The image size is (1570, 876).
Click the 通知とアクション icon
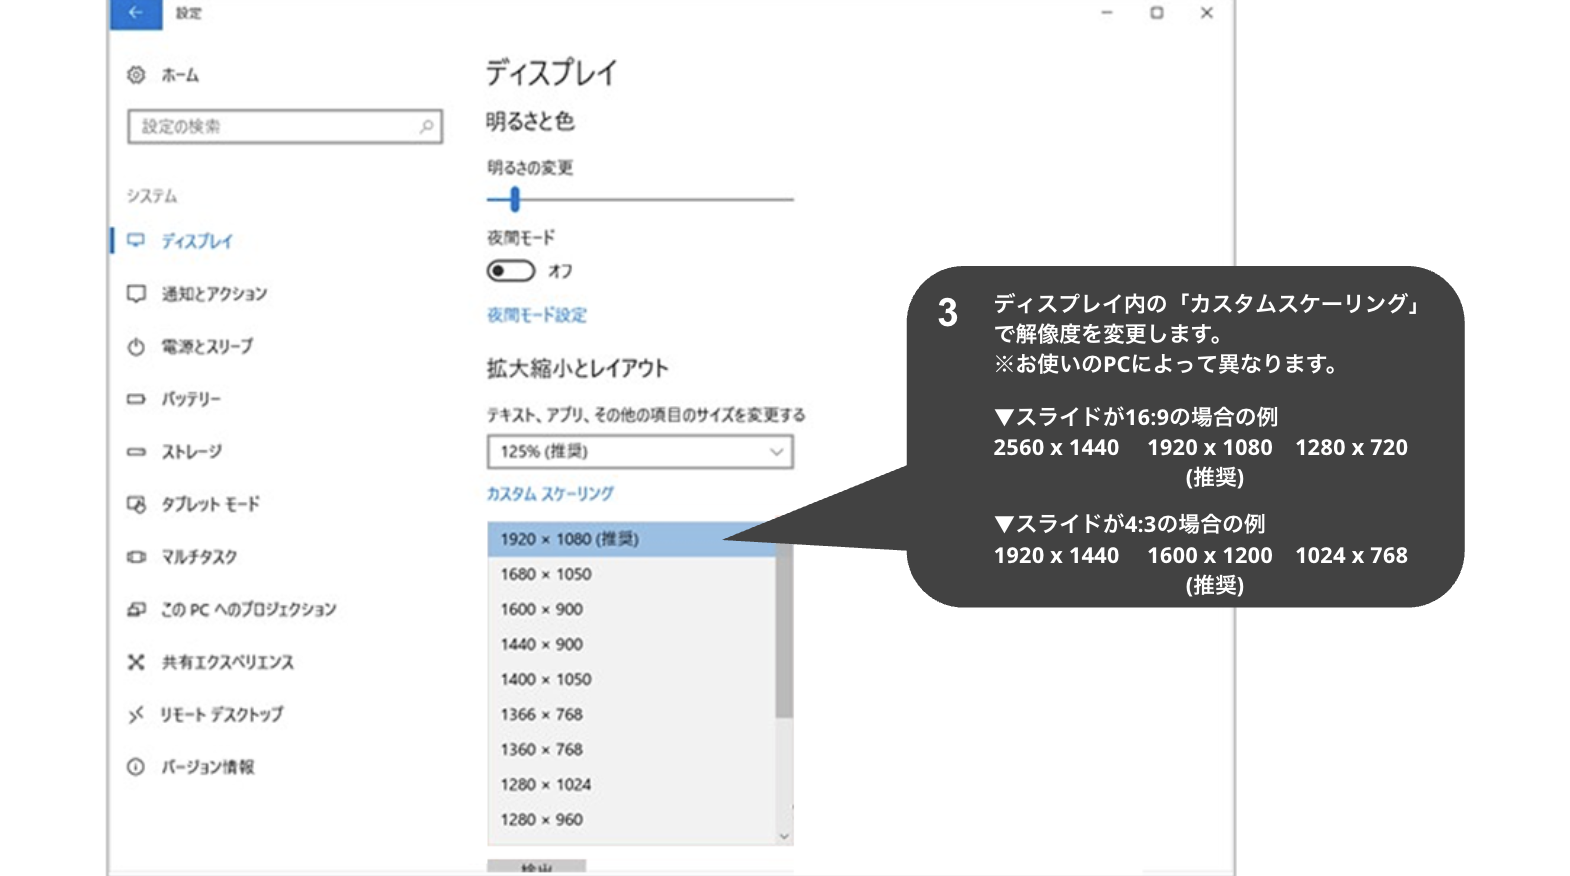137,294
